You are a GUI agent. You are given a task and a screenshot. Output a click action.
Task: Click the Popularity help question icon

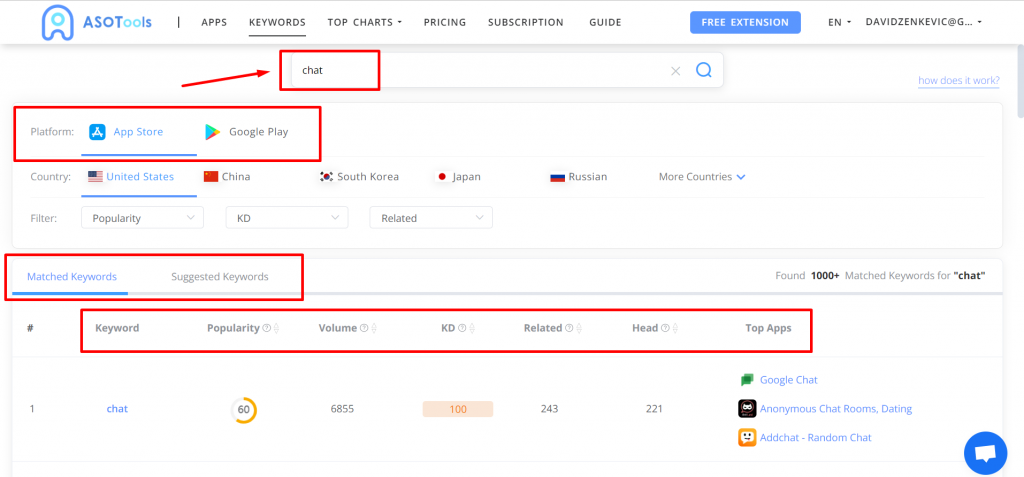coord(267,328)
